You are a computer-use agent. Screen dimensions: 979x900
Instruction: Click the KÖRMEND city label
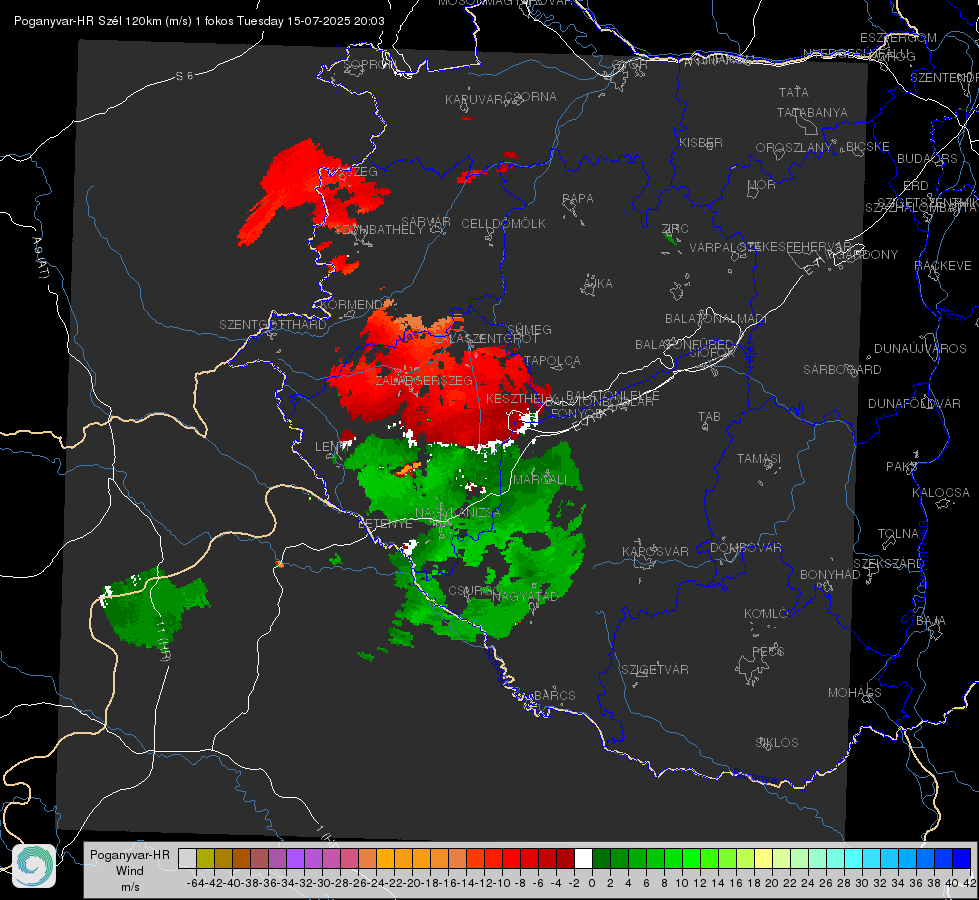350,305
